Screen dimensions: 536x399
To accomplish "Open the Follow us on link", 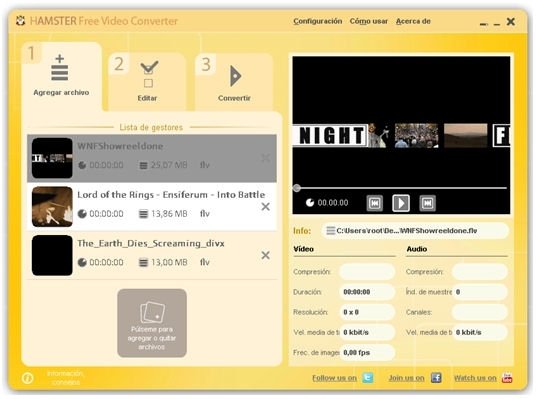I will click(334, 378).
